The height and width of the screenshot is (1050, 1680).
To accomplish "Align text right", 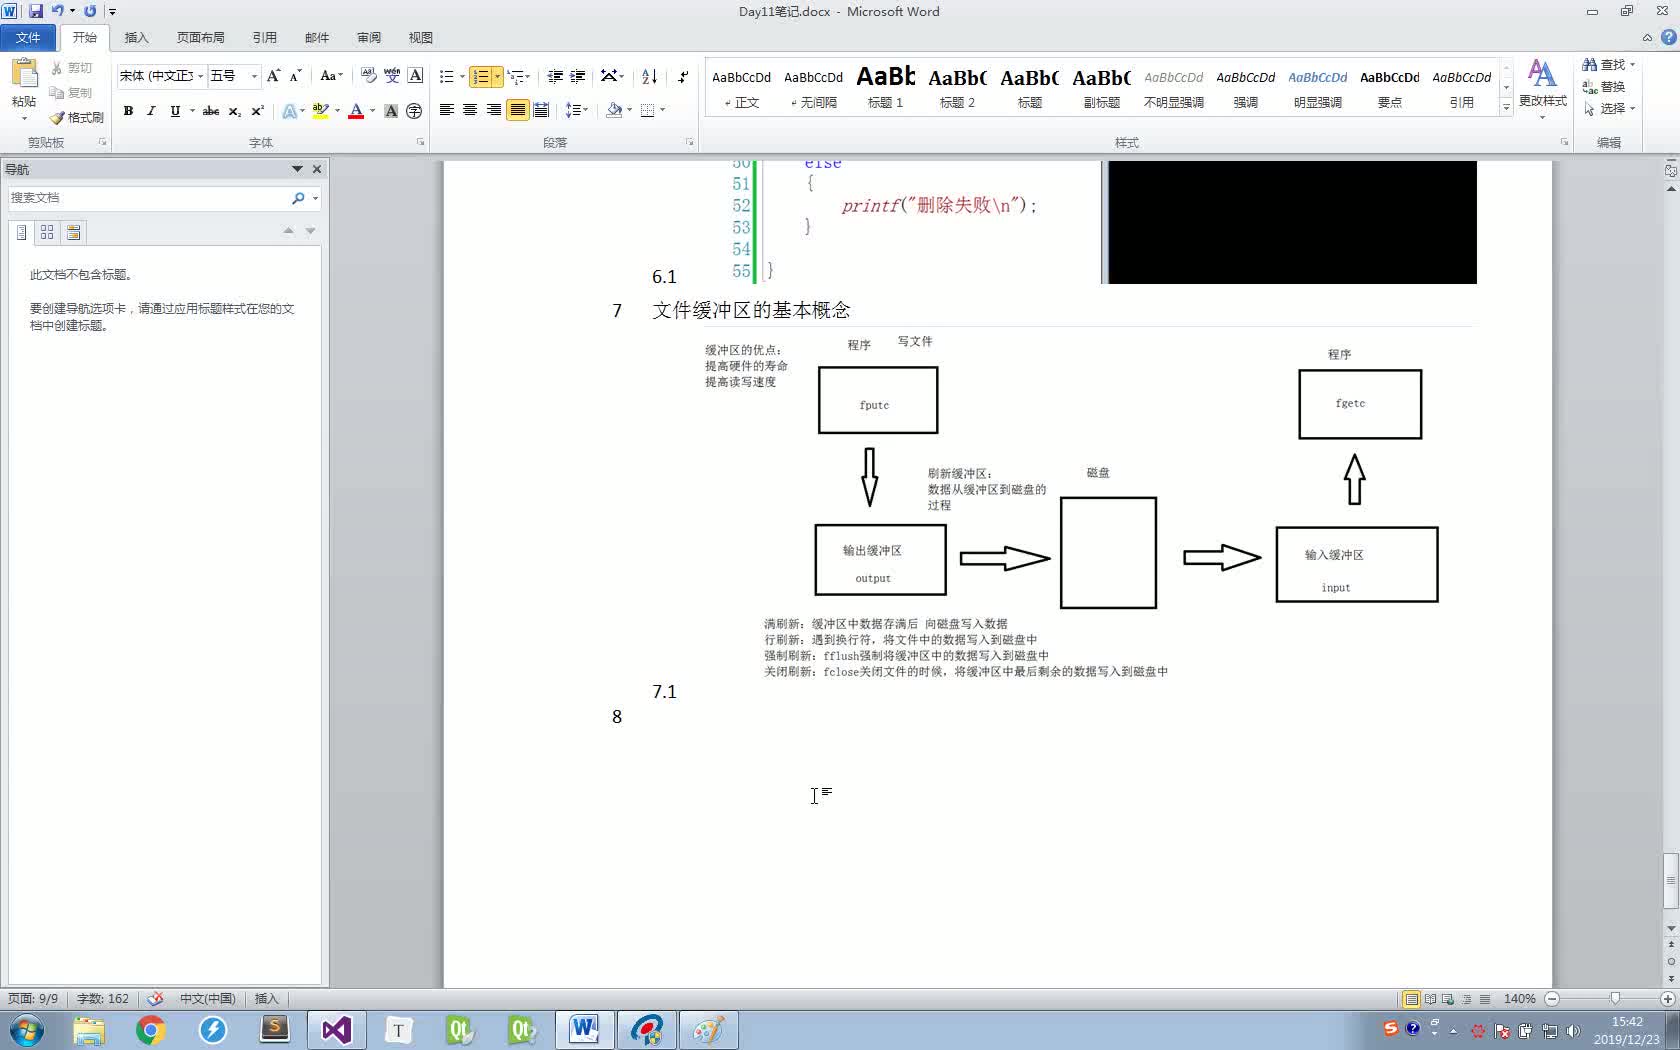I will [494, 110].
